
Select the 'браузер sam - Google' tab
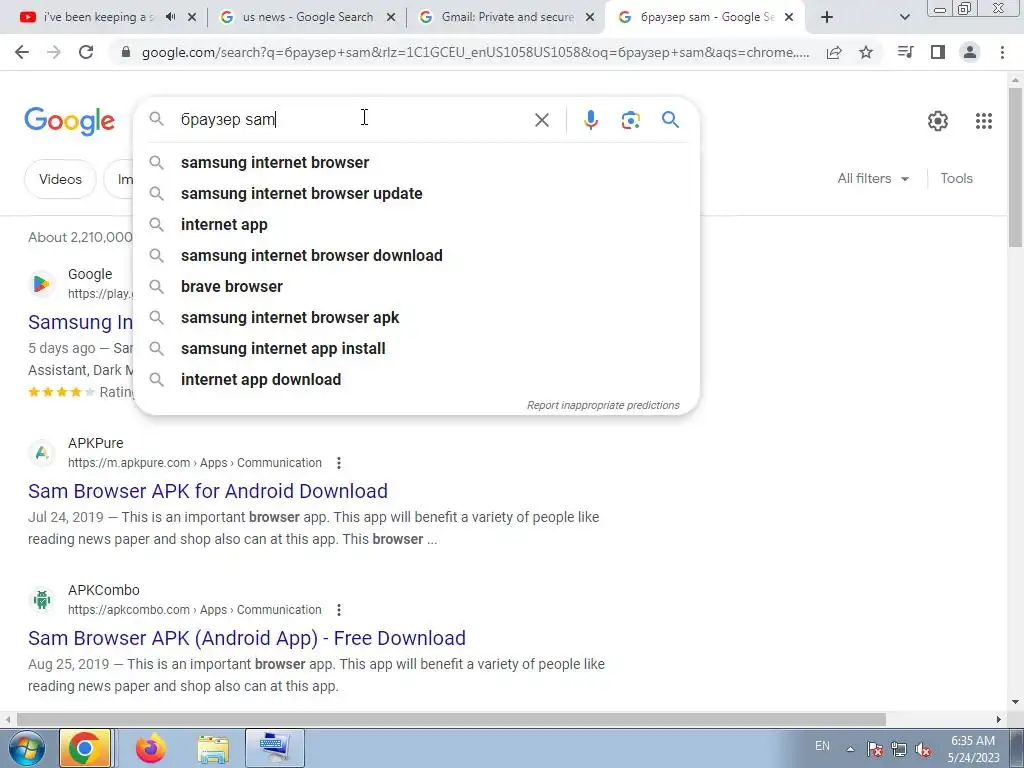(707, 17)
